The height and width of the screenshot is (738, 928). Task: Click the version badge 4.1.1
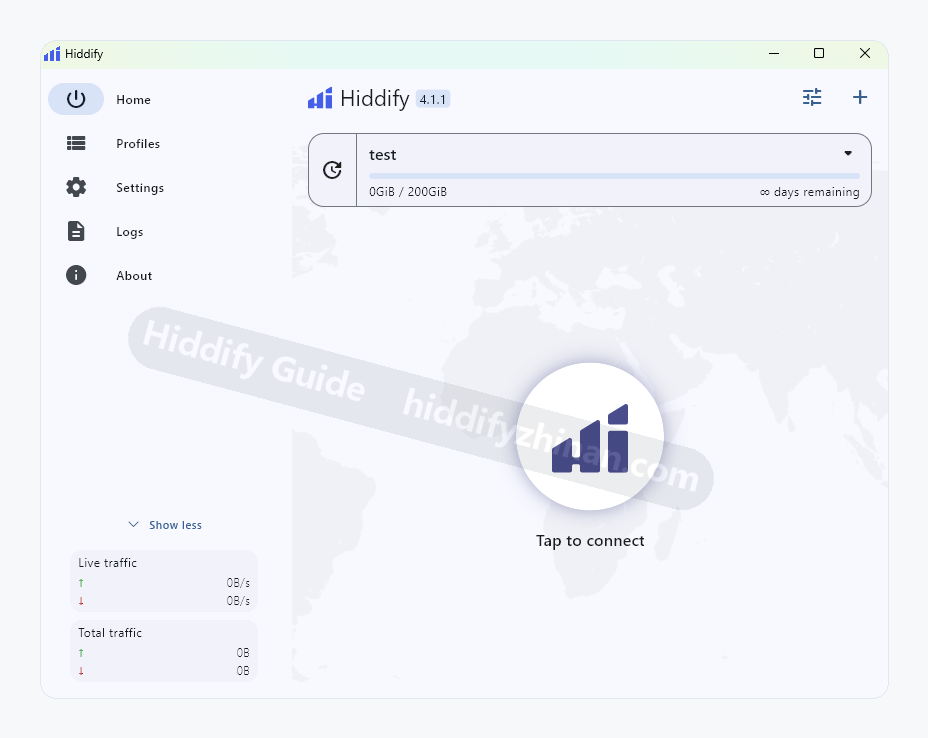tap(433, 99)
